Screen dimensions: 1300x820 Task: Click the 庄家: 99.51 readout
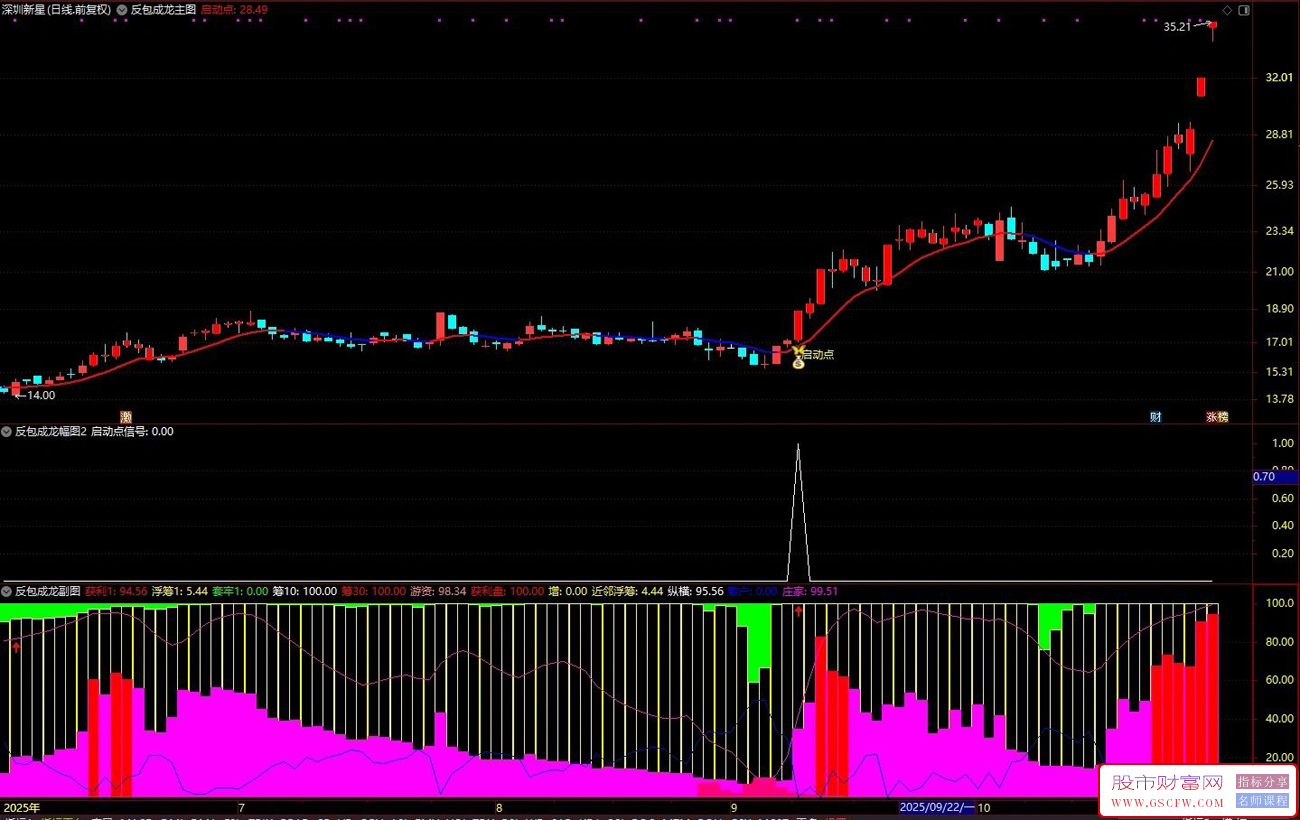pos(810,591)
